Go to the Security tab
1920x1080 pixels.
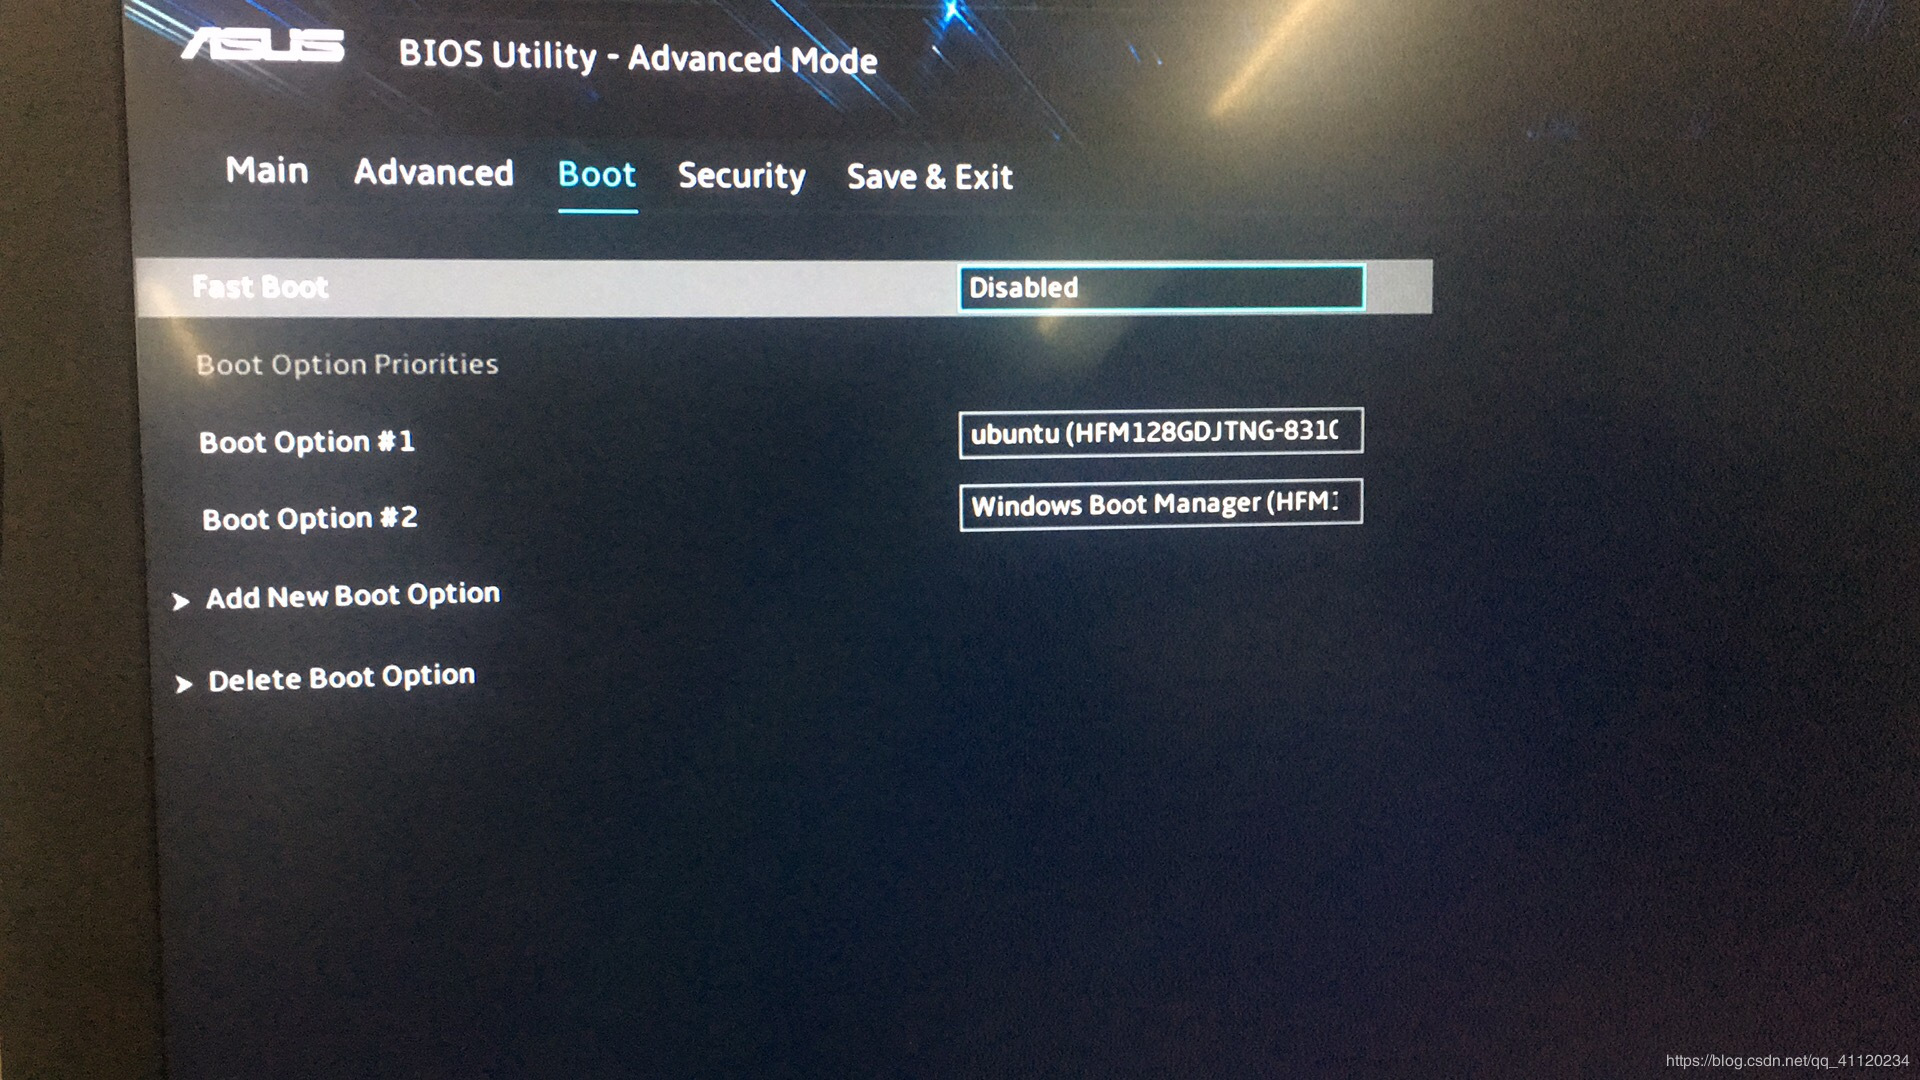(x=741, y=176)
